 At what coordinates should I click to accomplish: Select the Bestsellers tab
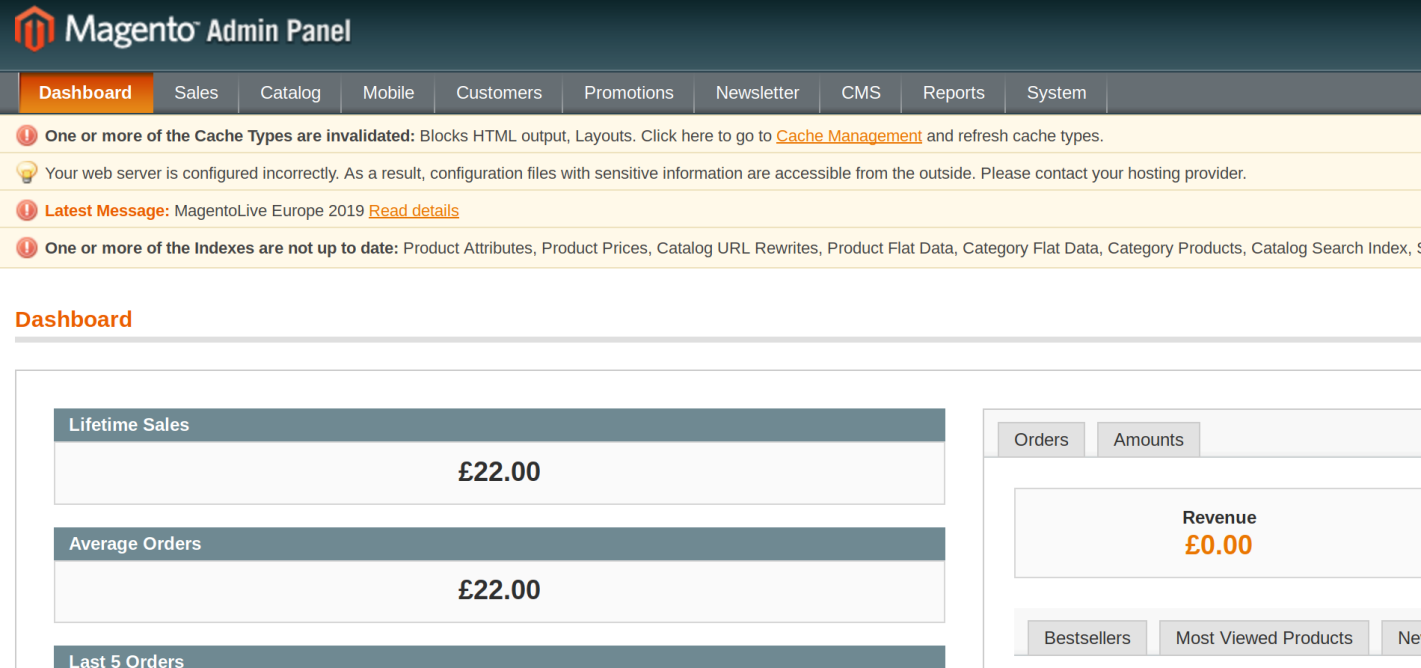(1087, 638)
